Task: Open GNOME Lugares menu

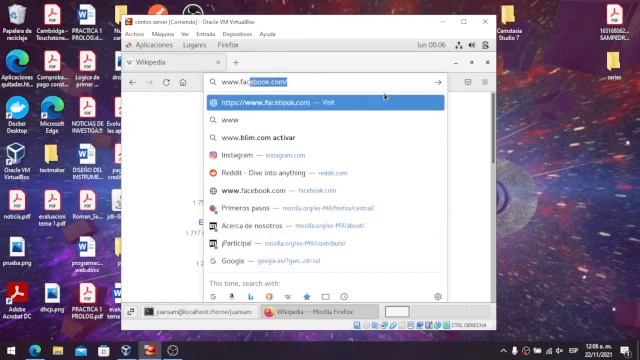Action: pos(195,45)
